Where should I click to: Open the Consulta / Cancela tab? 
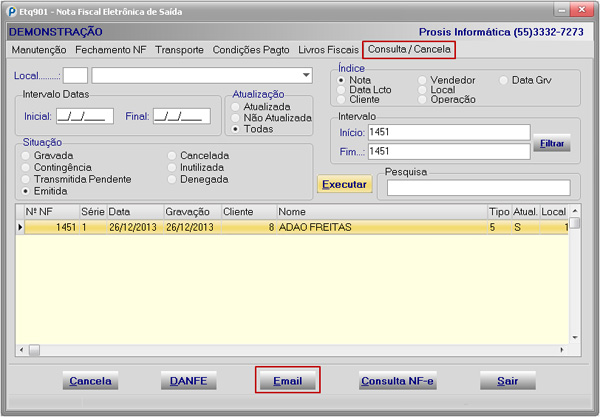coord(409,50)
